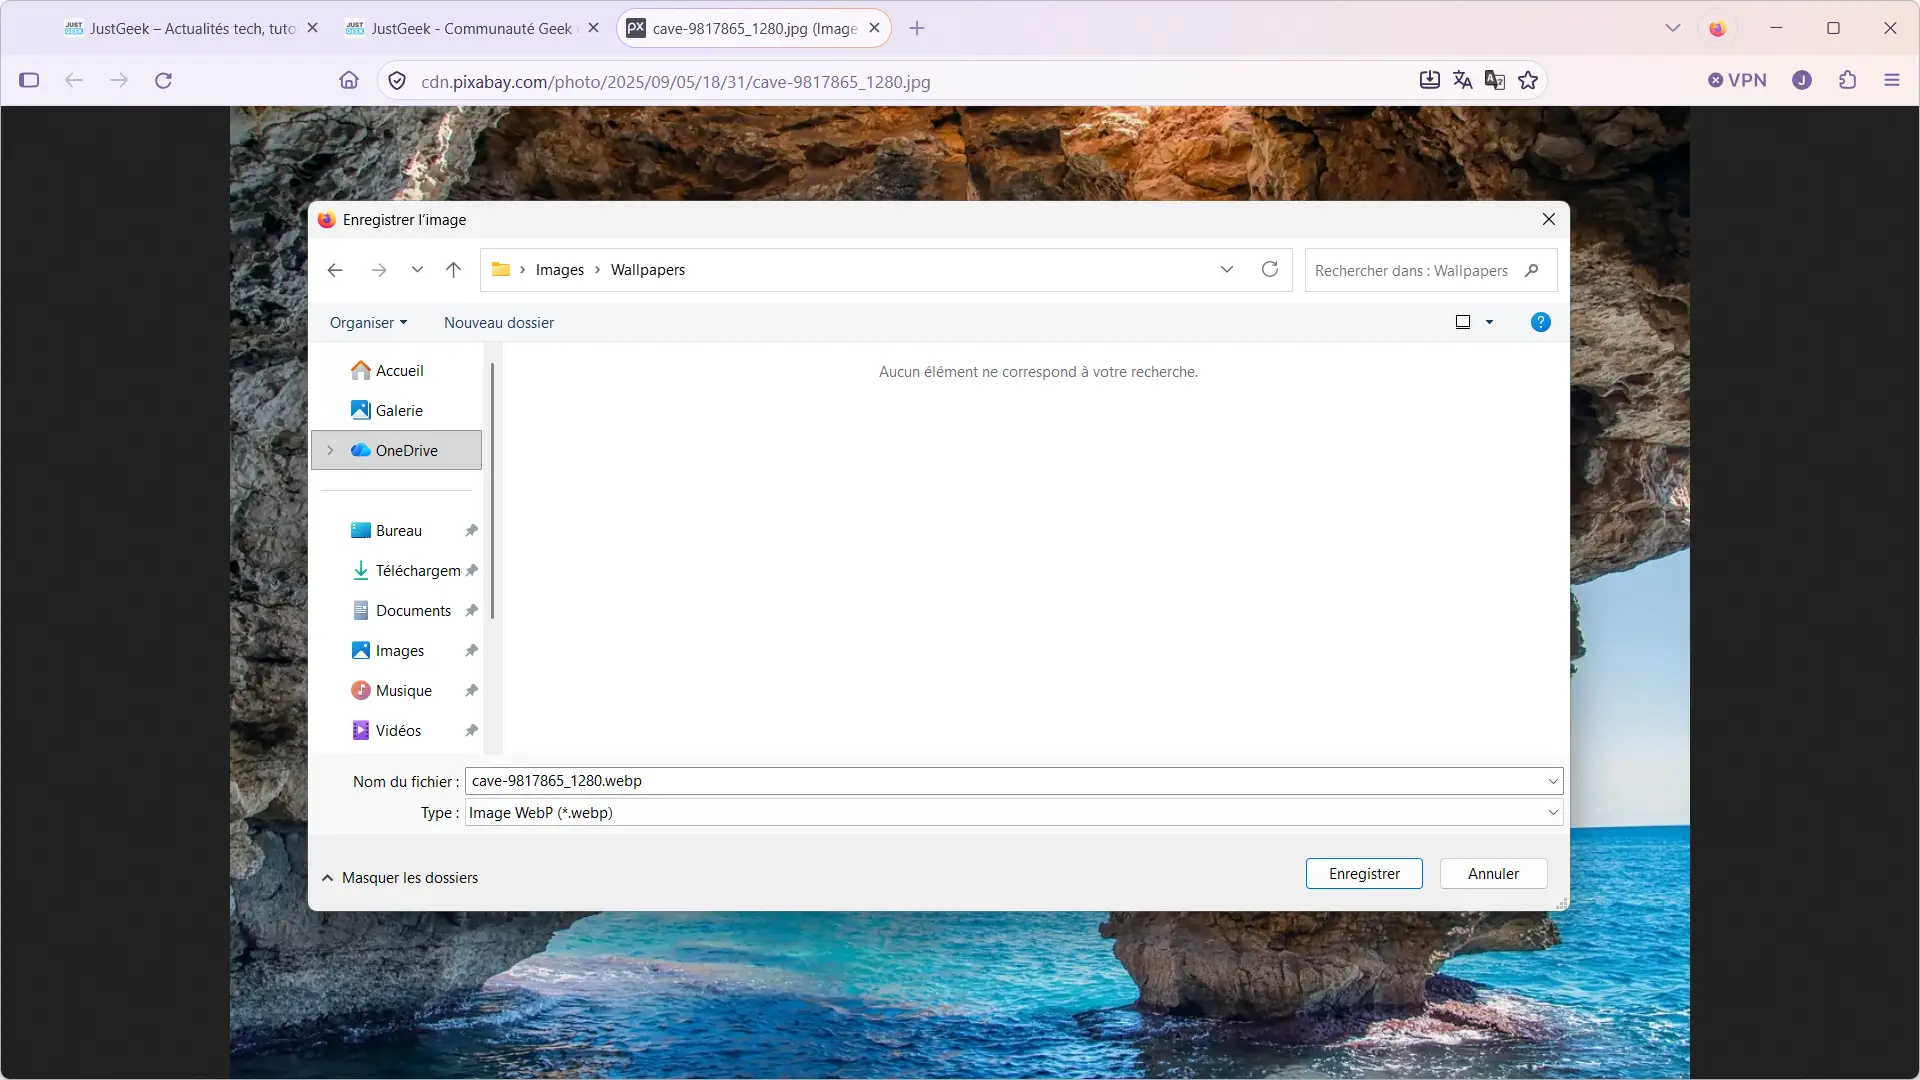Open the Firefox hamburger menu
The width and height of the screenshot is (1920, 1080).
(x=1892, y=80)
